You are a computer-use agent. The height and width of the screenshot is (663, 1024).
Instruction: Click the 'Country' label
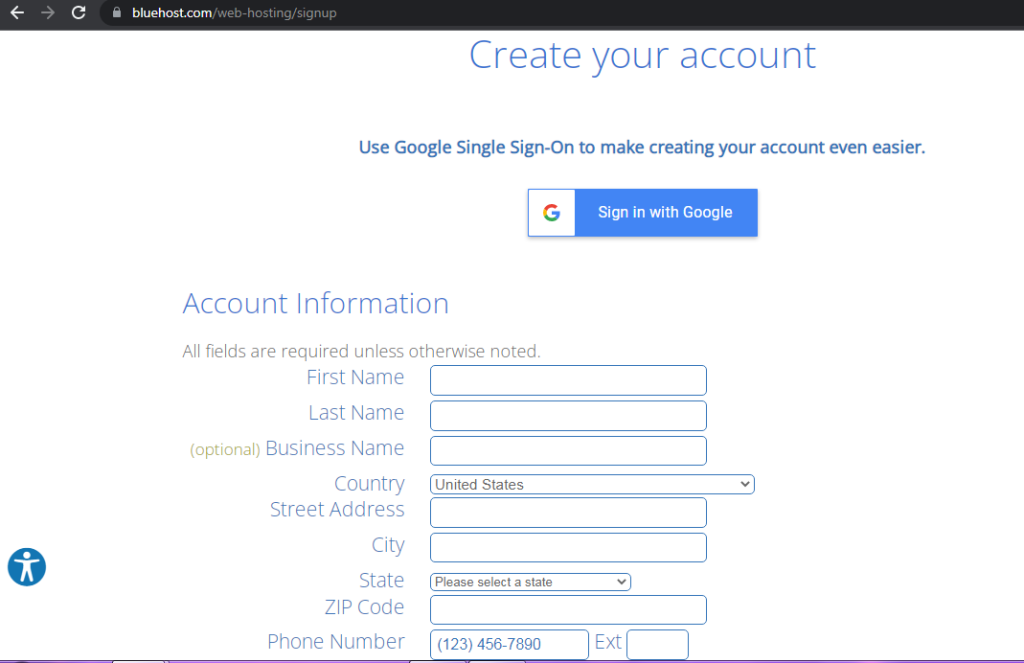click(370, 484)
